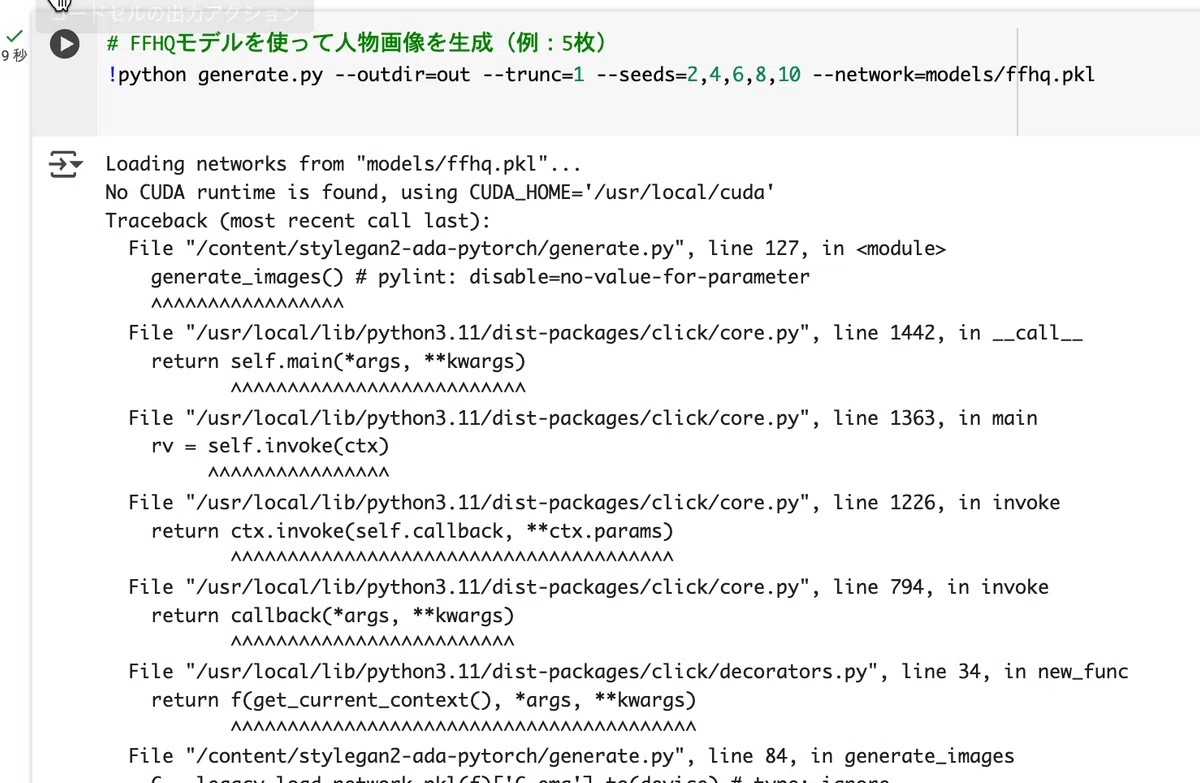Click the python generate.py command line
Image resolution: width=1200 pixels, height=783 pixels.
[x=600, y=75]
